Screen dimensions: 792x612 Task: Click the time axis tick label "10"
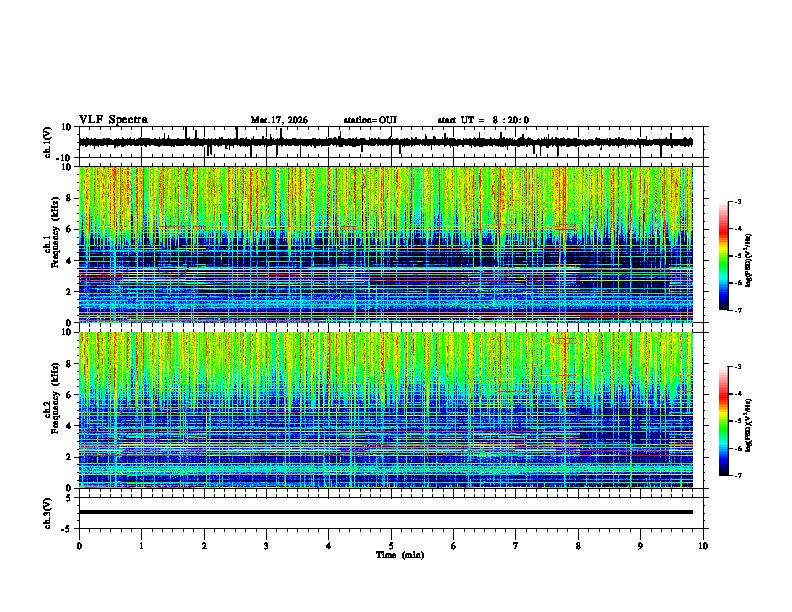pyautogui.click(x=703, y=546)
